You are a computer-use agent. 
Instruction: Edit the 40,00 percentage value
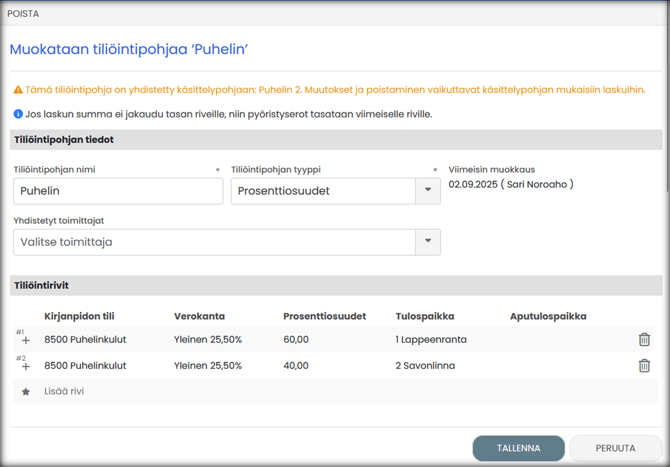pyautogui.click(x=296, y=366)
